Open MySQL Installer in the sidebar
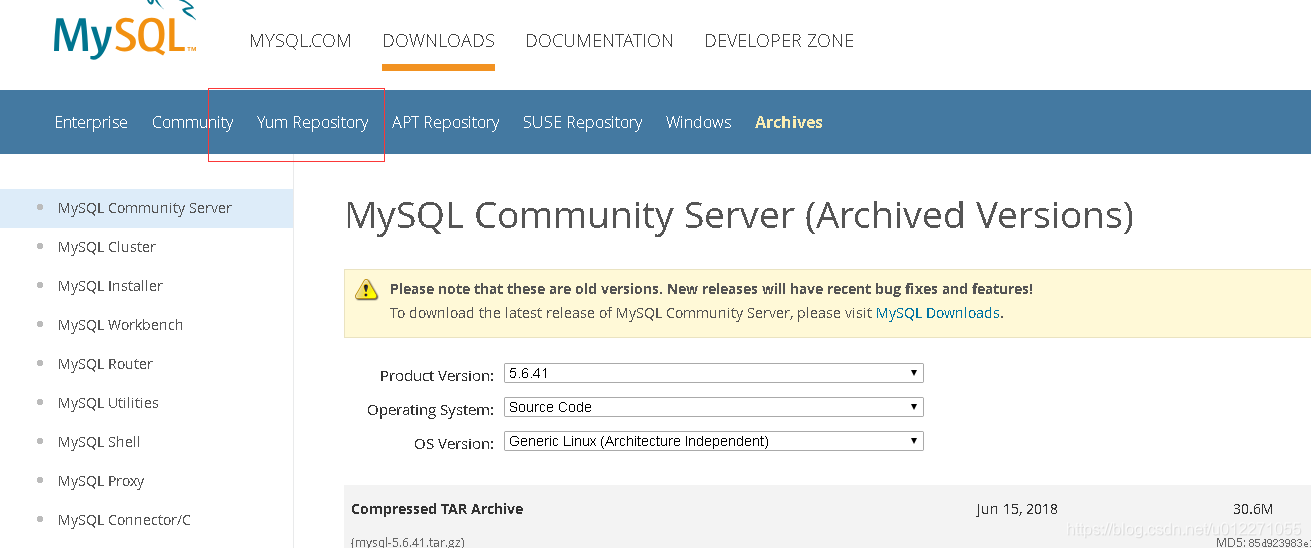 click(x=110, y=286)
